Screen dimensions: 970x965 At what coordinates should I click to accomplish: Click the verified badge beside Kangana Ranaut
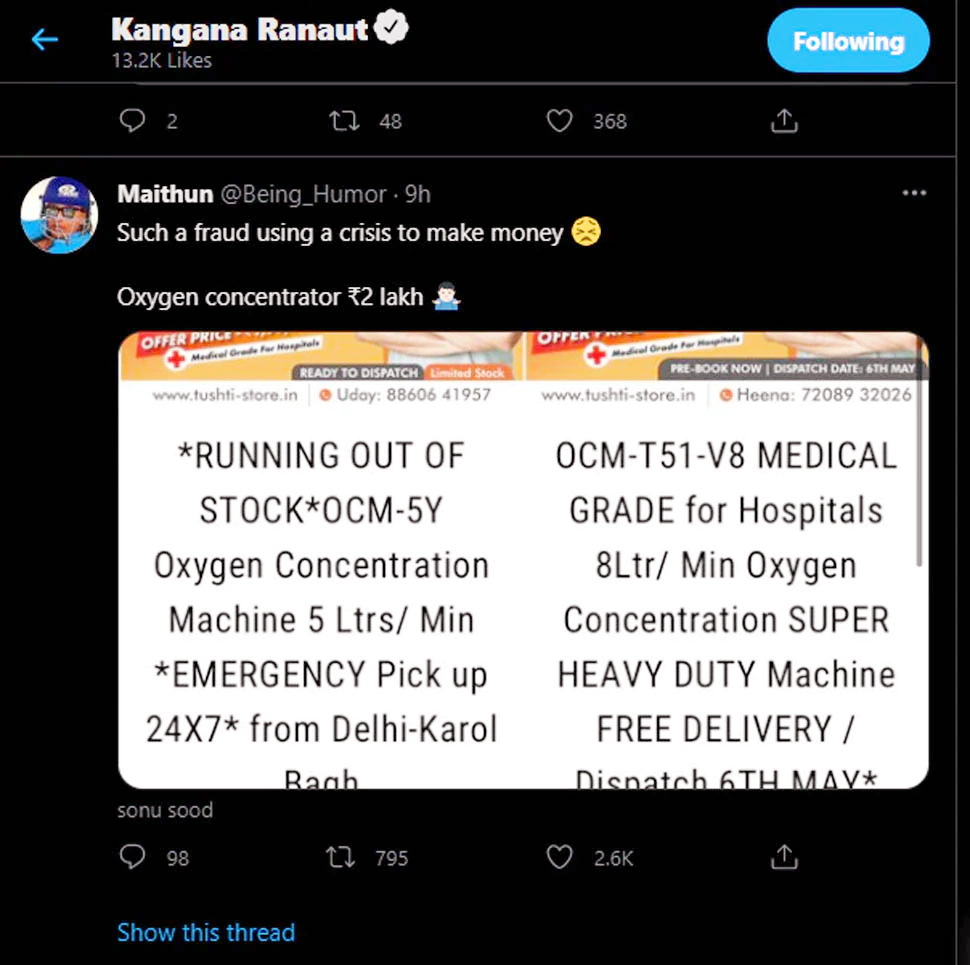click(x=390, y=30)
